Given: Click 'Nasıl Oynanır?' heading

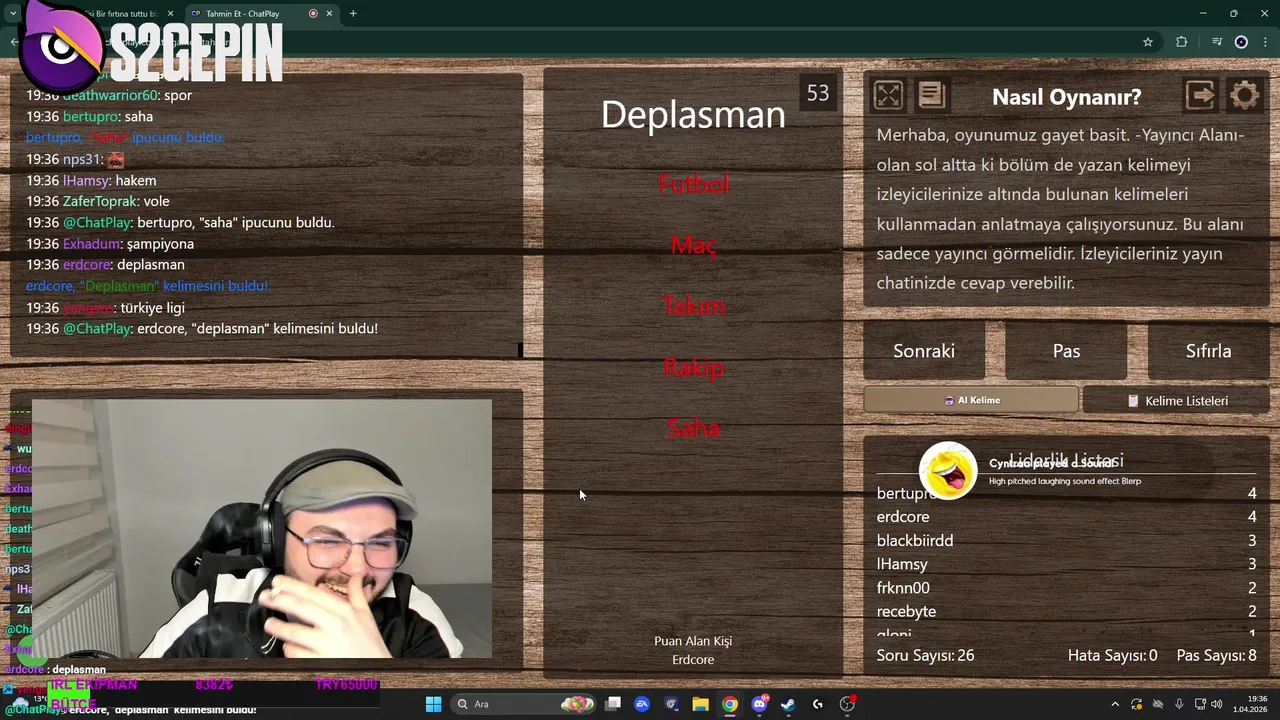Looking at the screenshot, I should pyautogui.click(x=1066, y=97).
